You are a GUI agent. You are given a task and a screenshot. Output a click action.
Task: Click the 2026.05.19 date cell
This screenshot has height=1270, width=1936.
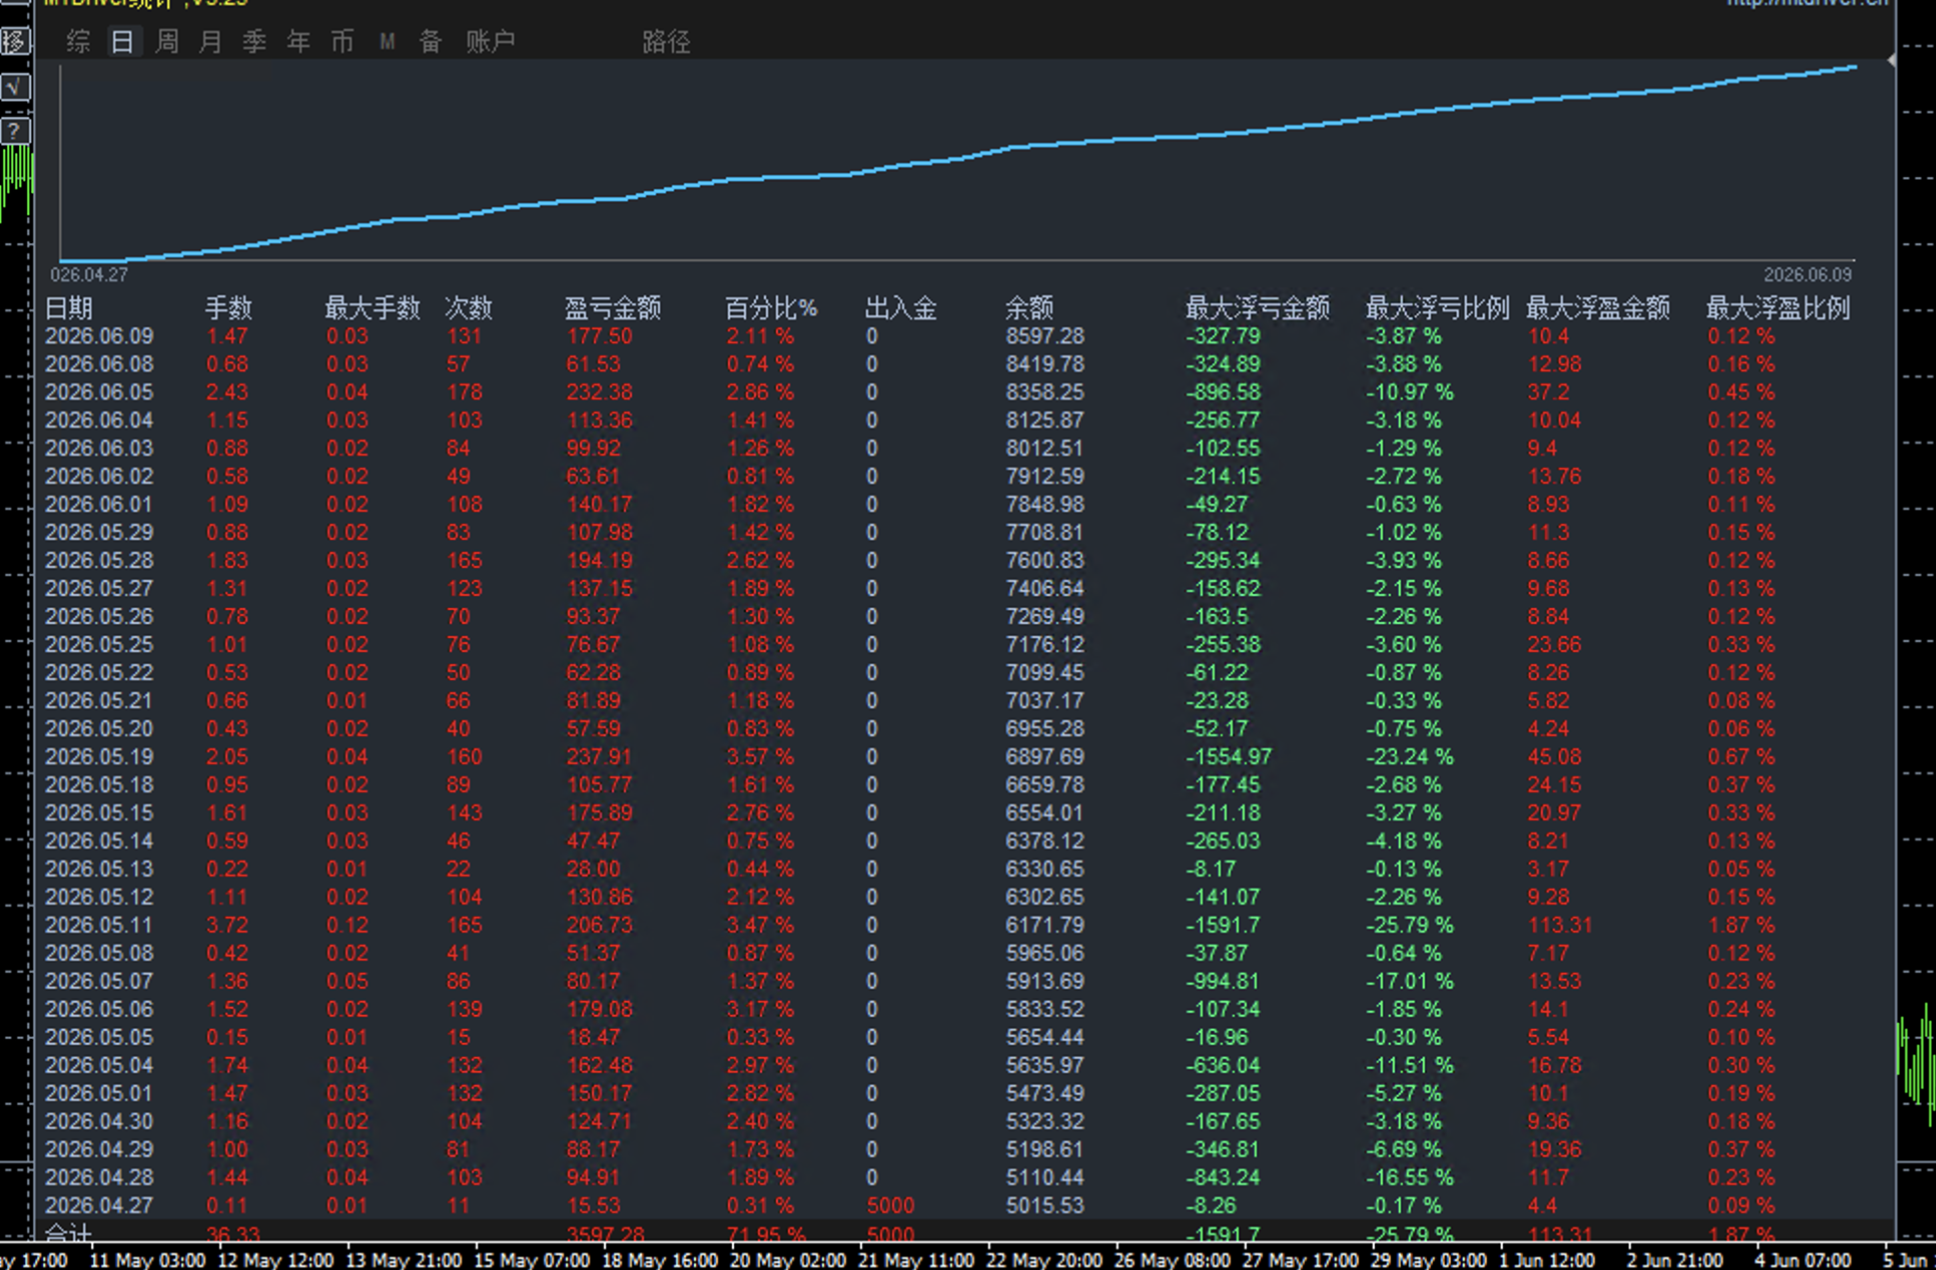pos(99,757)
